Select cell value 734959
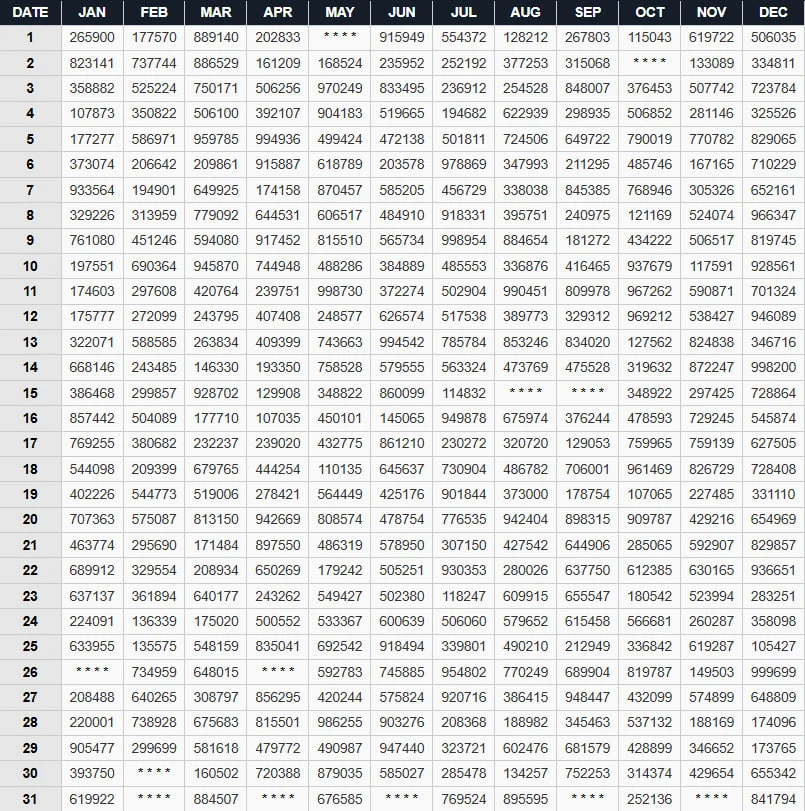This screenshot has height=811, width=805. 154,672
